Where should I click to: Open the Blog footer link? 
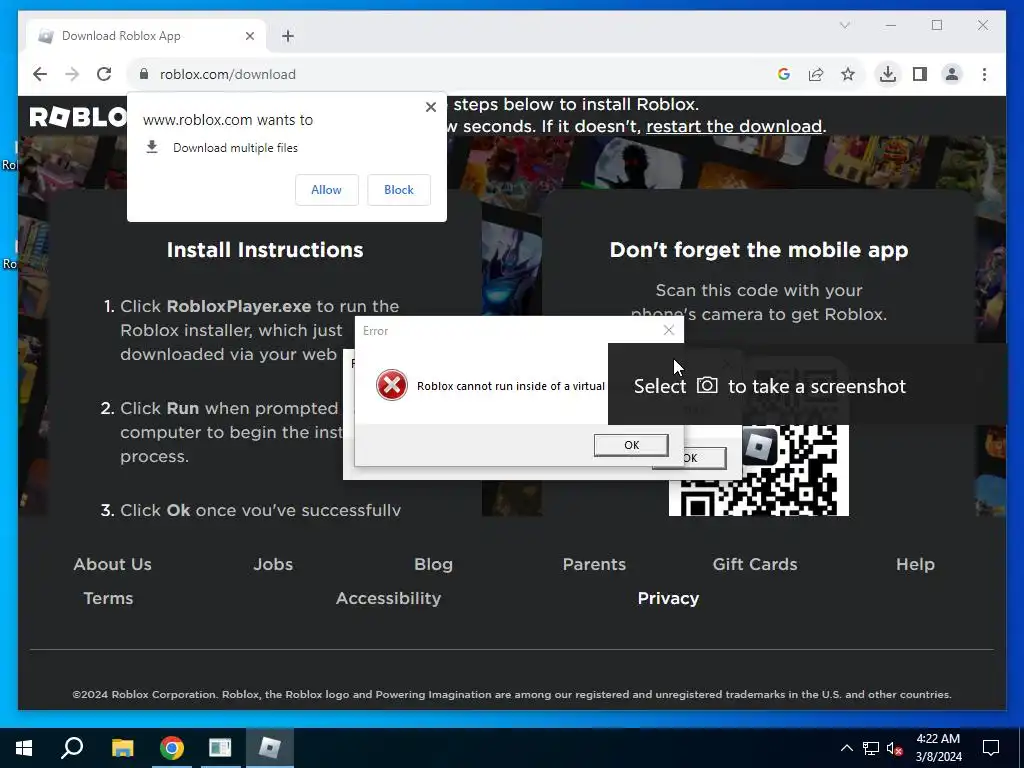click(x=433, y=564)
